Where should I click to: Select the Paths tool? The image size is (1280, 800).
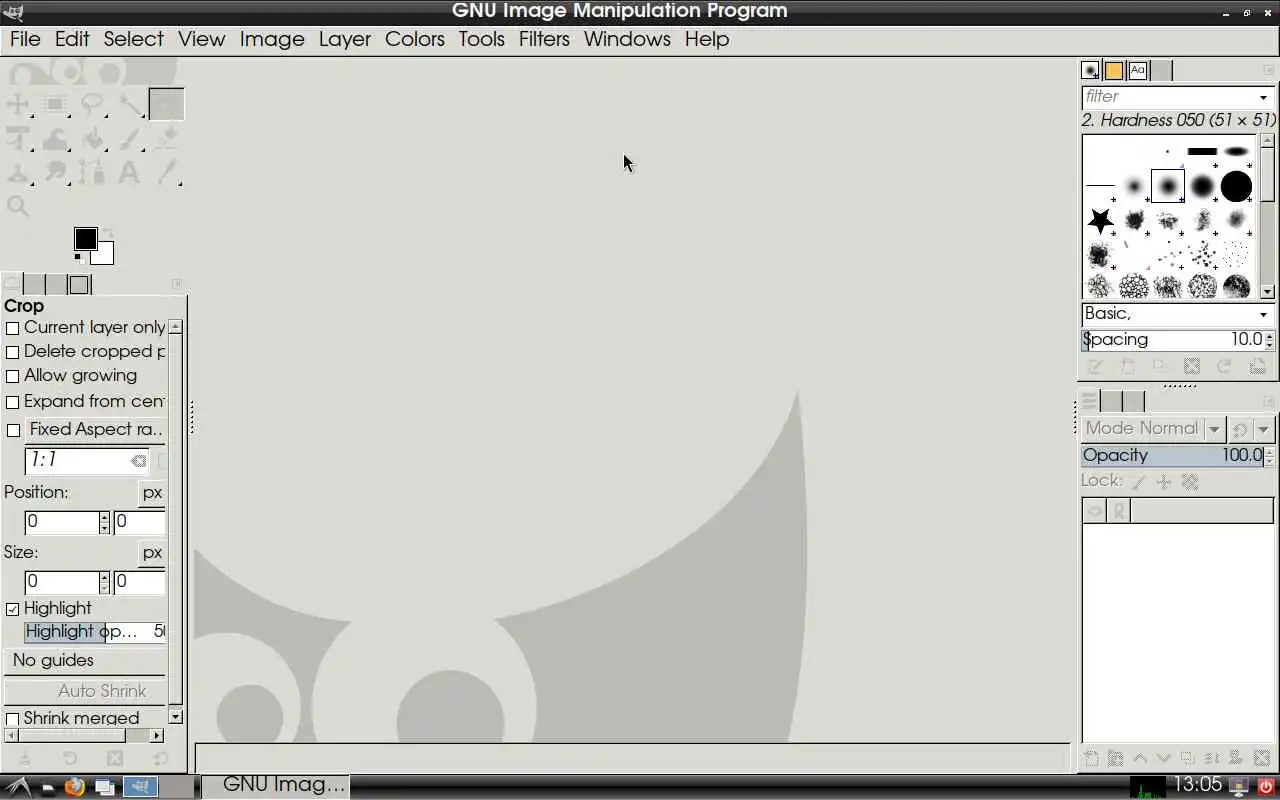(92, 173)
